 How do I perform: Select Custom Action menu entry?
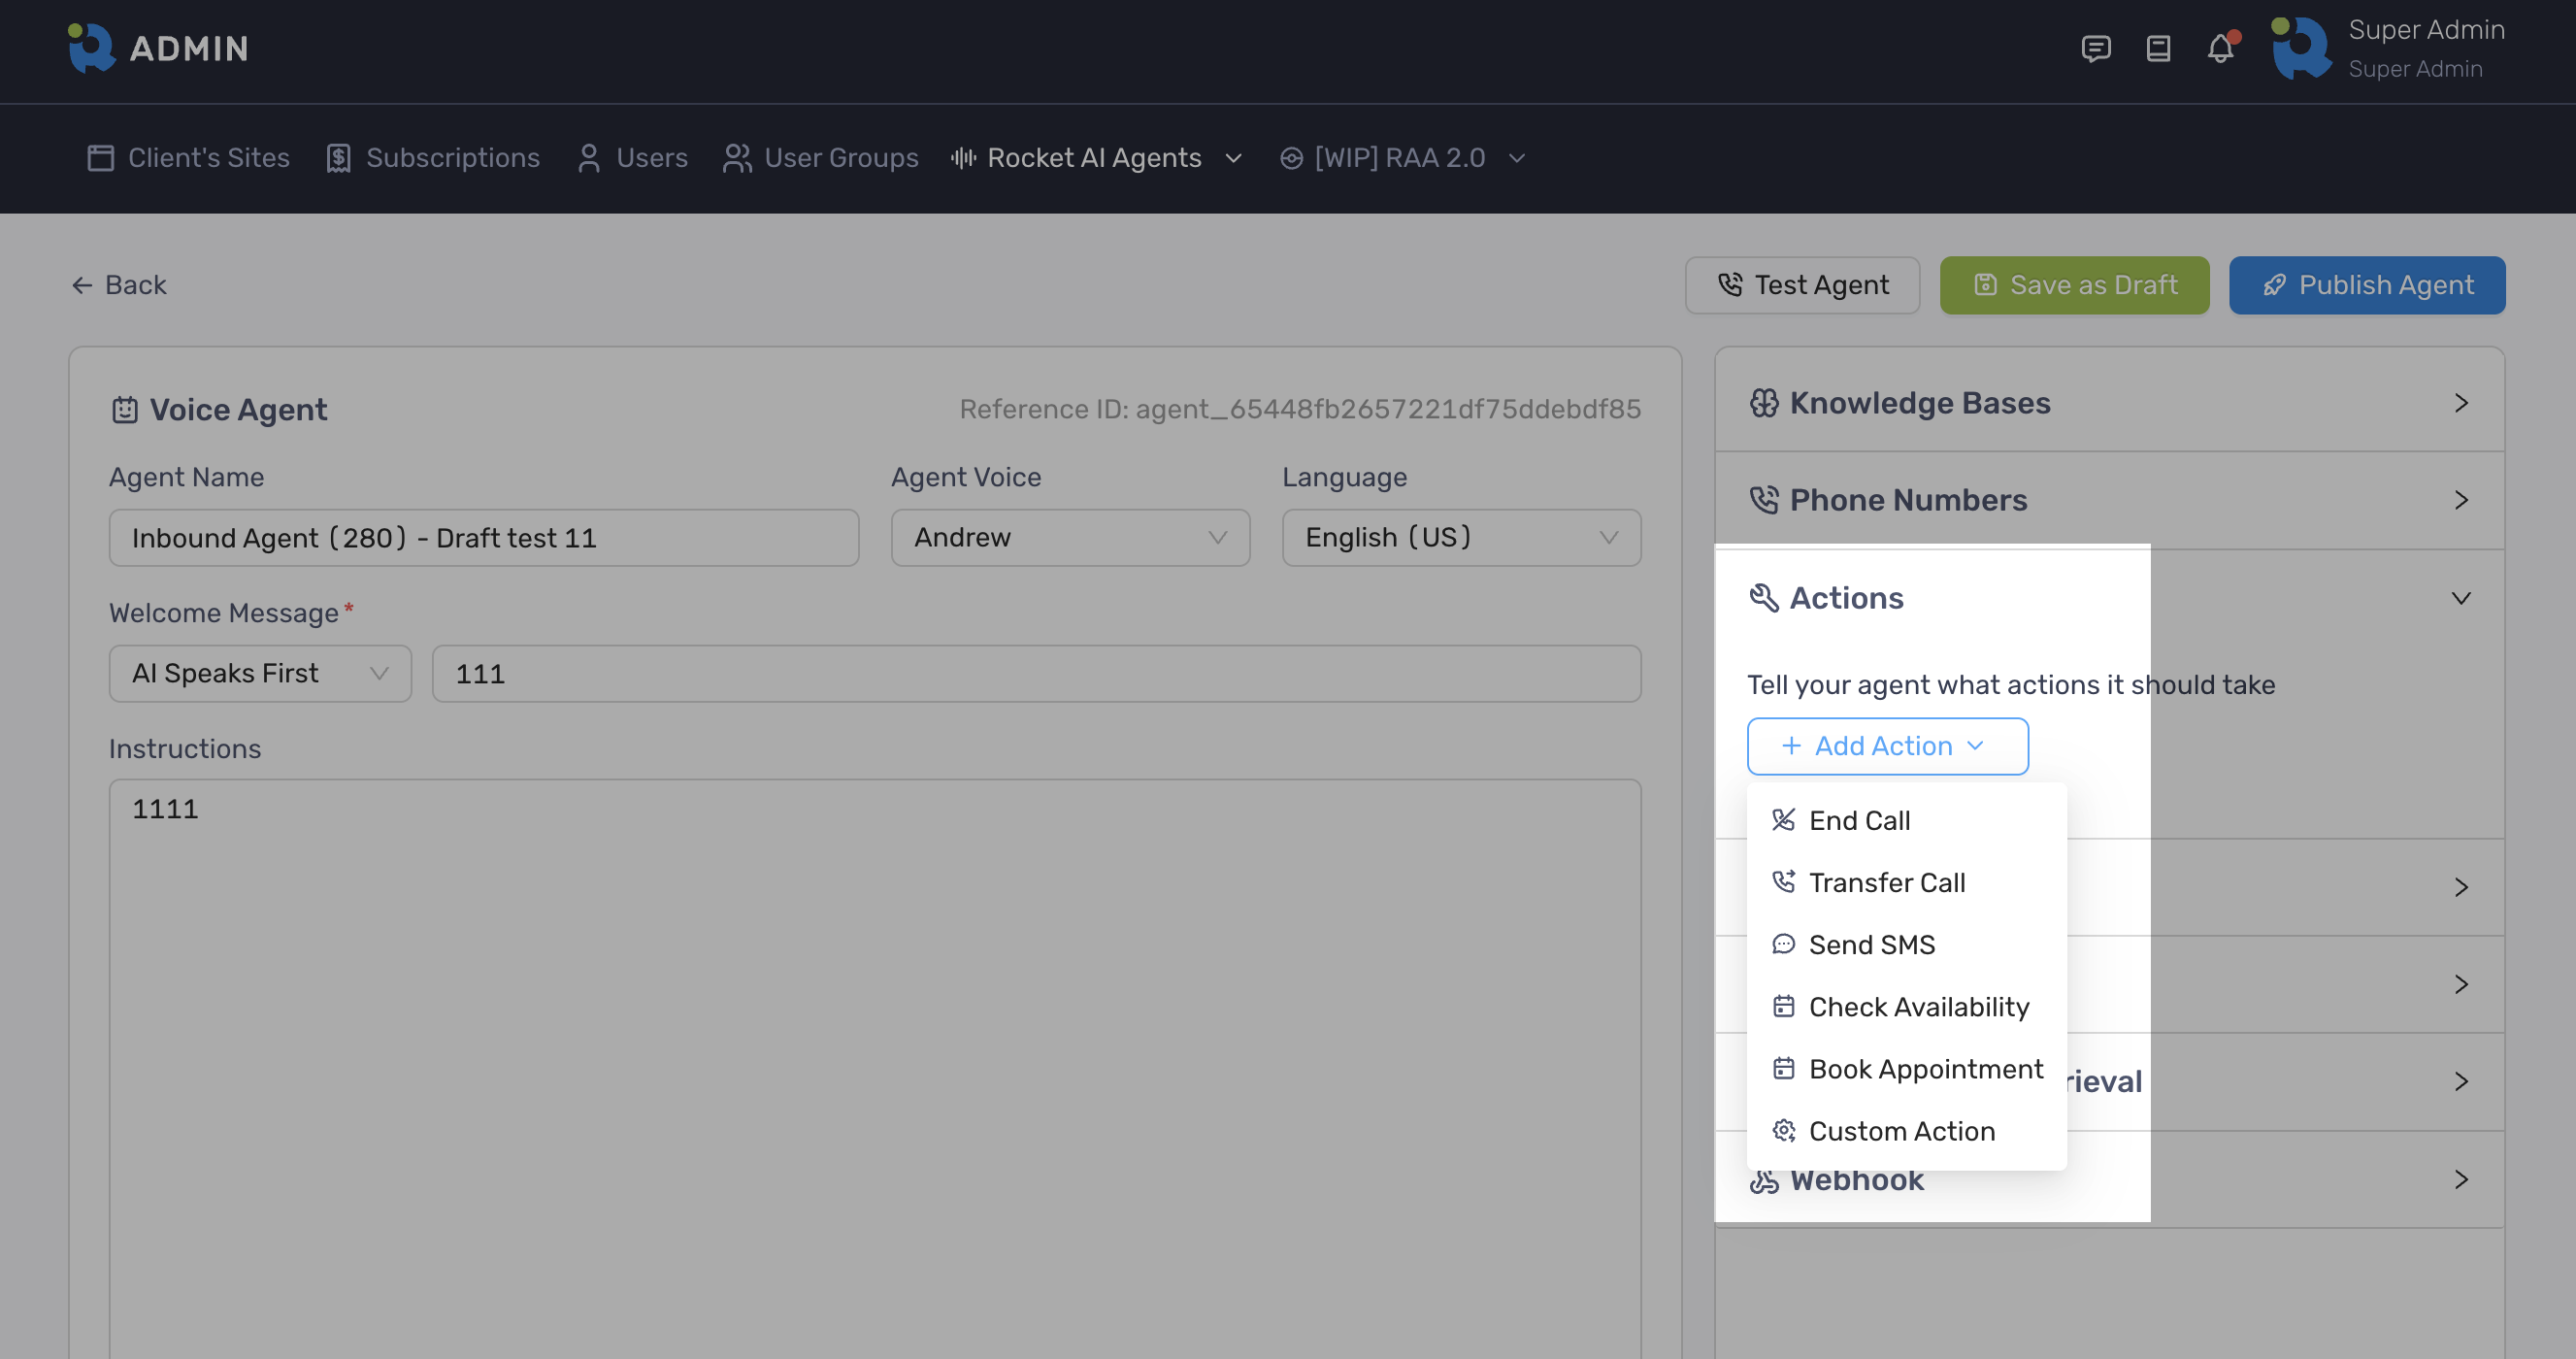1901,1131
